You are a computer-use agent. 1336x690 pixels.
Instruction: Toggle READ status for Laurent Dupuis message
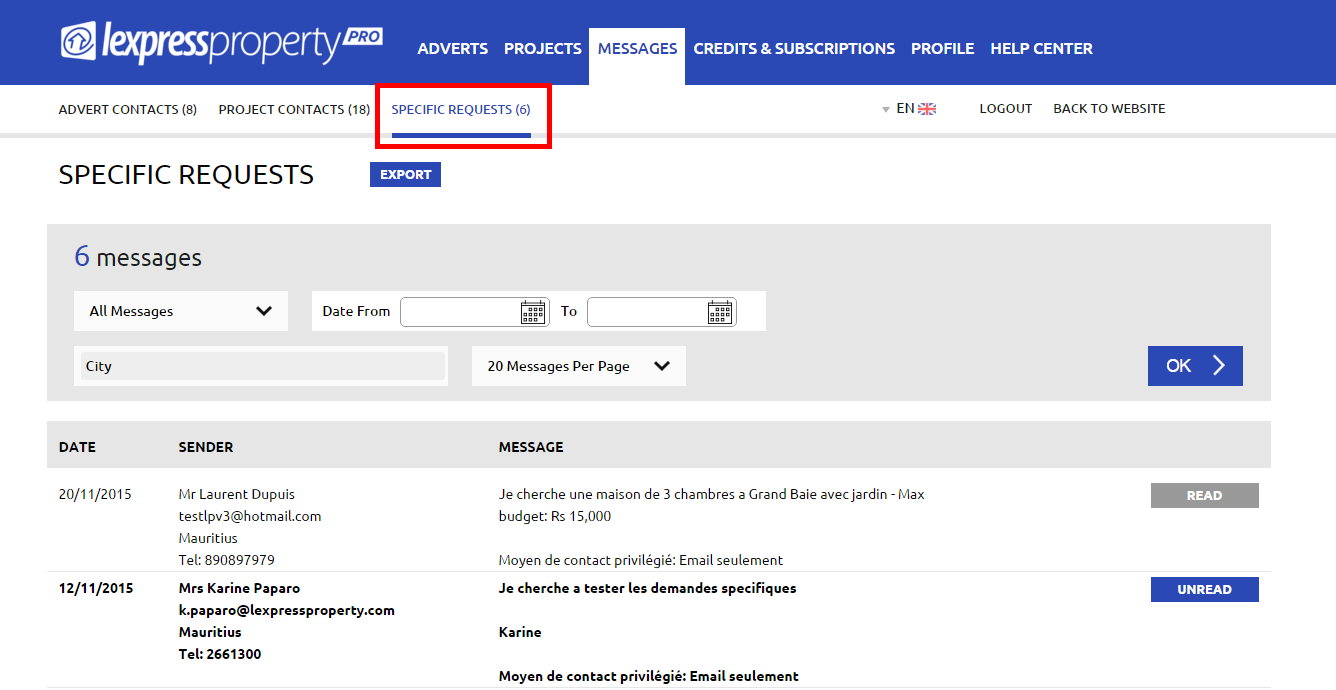click(x=1204, y=496)
